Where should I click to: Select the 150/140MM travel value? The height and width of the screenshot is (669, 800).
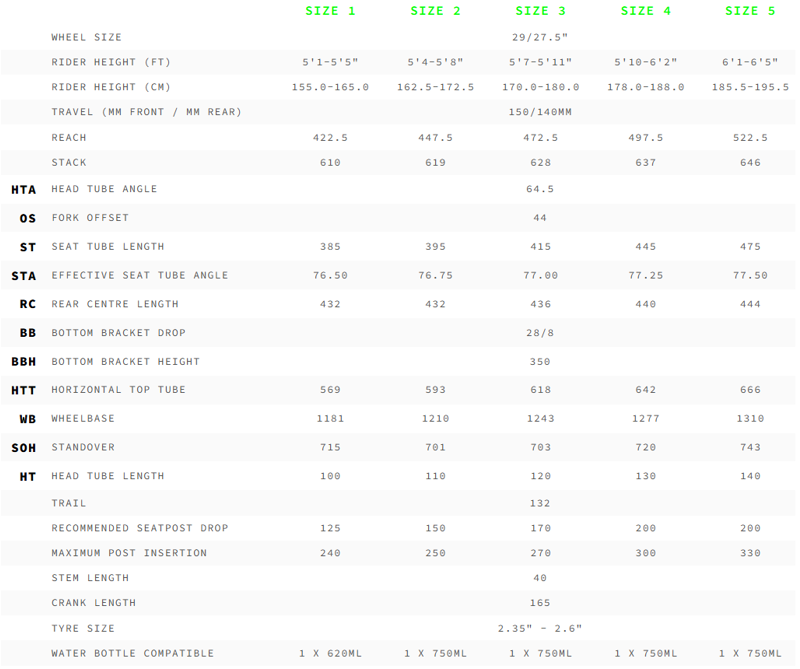(x=540, y=112)
